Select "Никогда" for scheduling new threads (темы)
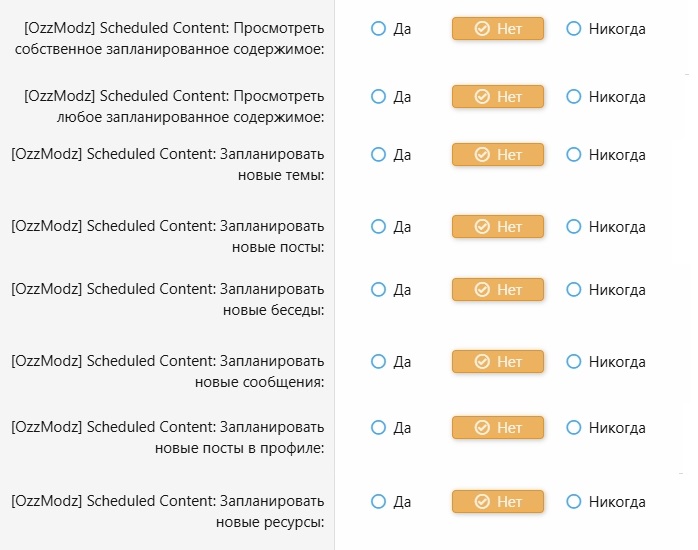Viewport: 698px width, 550px height. [574, 155]
